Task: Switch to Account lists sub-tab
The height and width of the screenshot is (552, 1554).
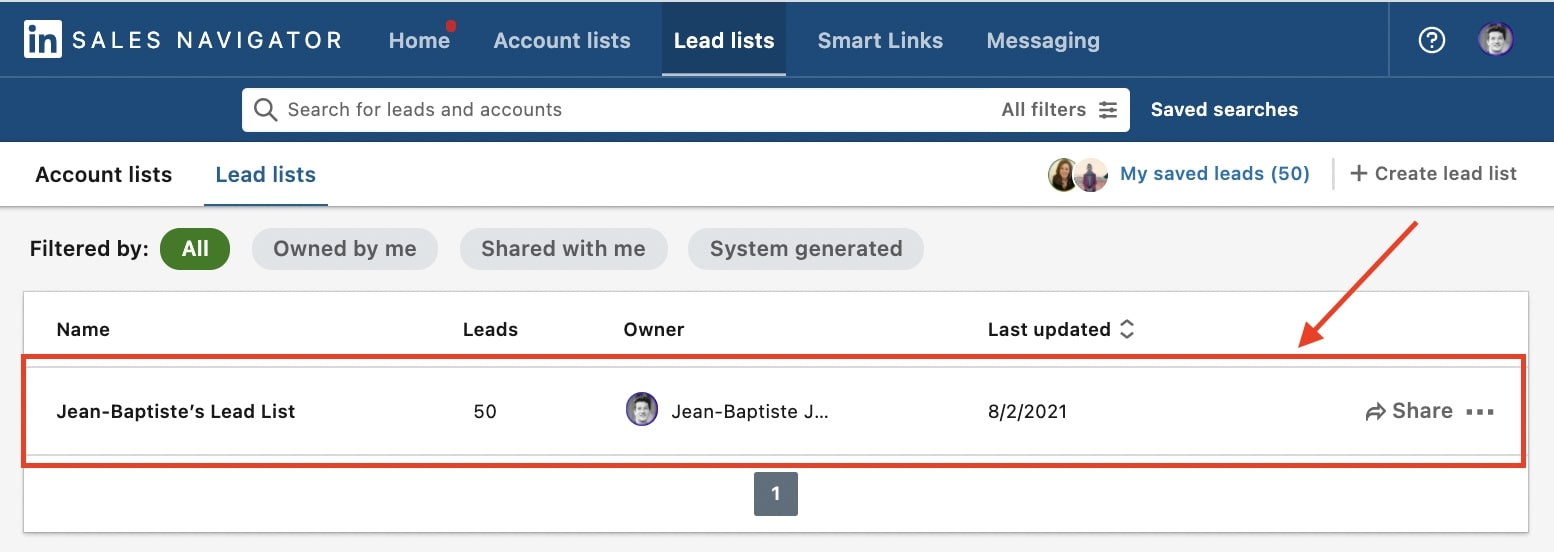Action: coord(104,175)
